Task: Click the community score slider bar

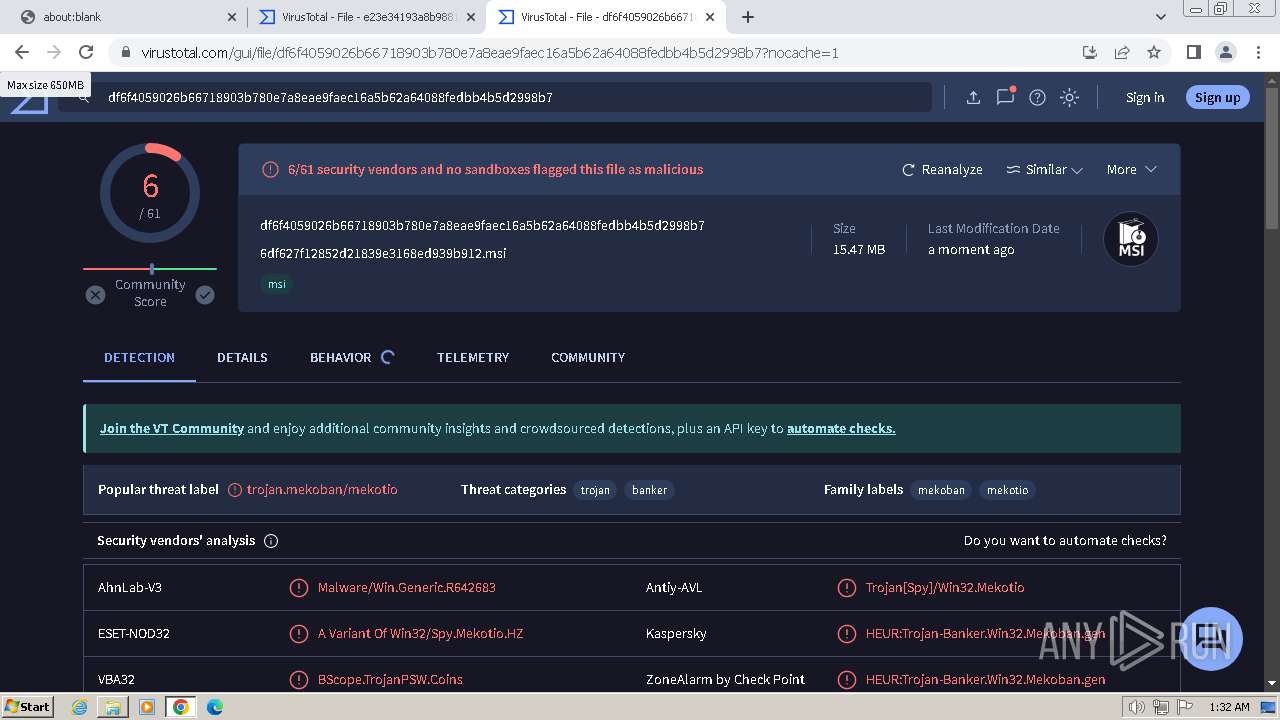Action: pyautogui.click(x=150, y=269)
